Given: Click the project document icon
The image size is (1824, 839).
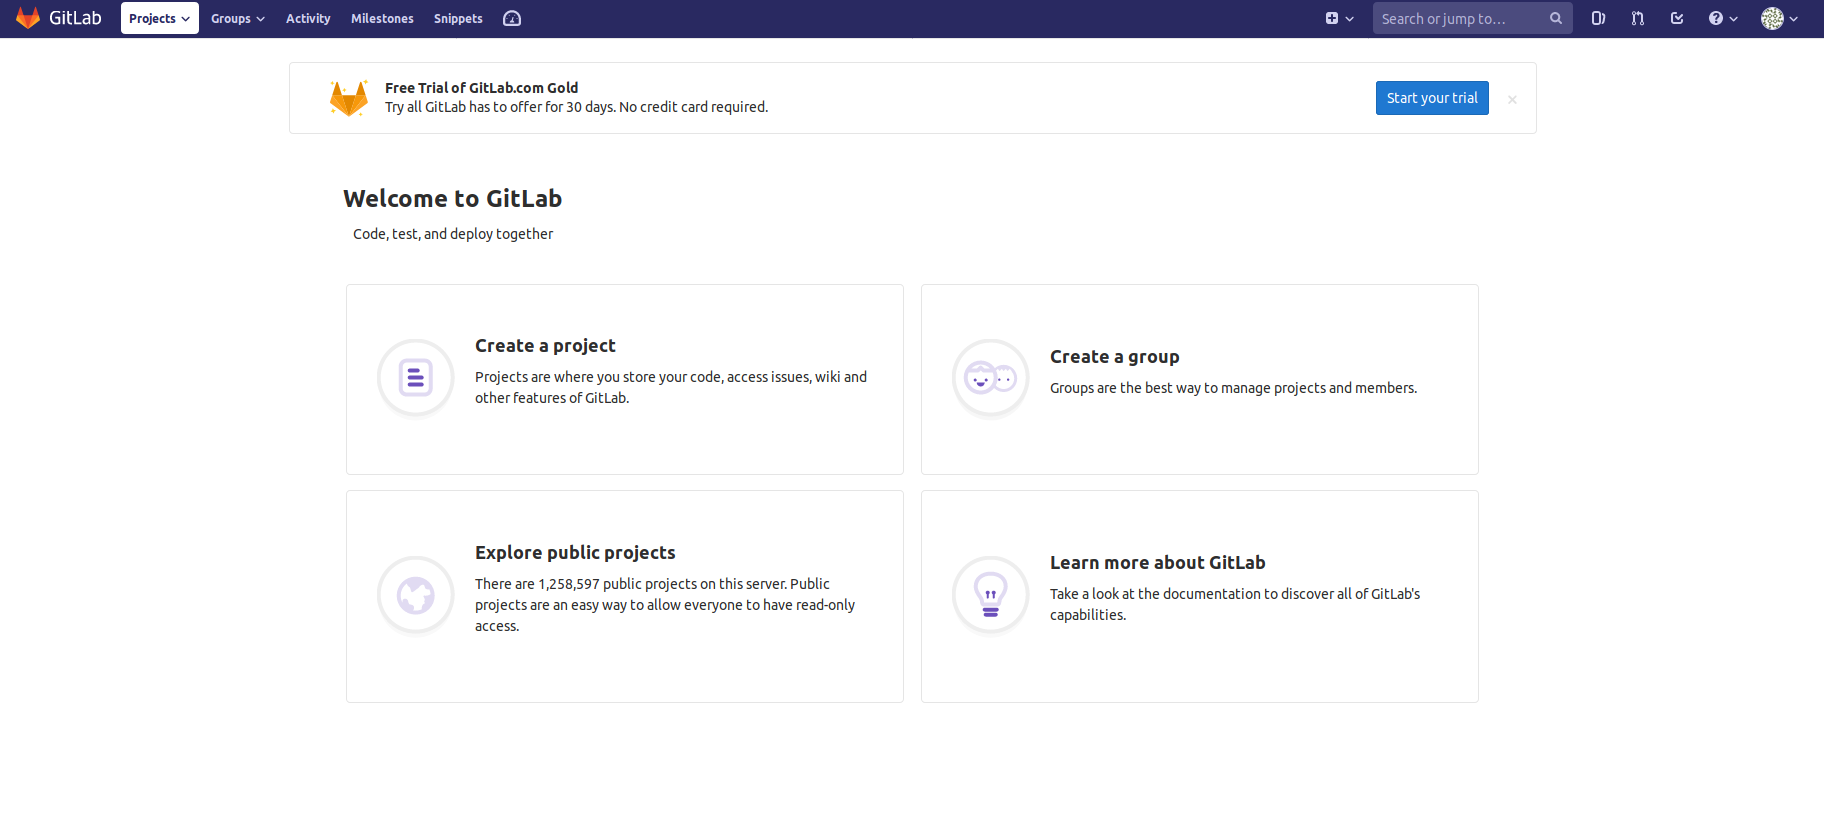Looking at the screenshot, I should 416,378.
